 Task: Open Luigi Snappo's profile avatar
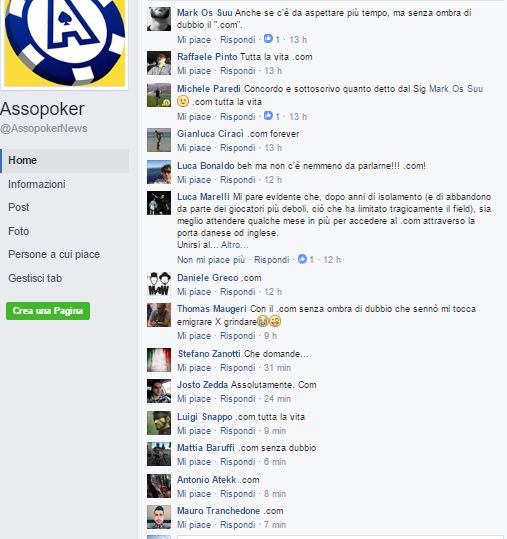coord(159,423)
